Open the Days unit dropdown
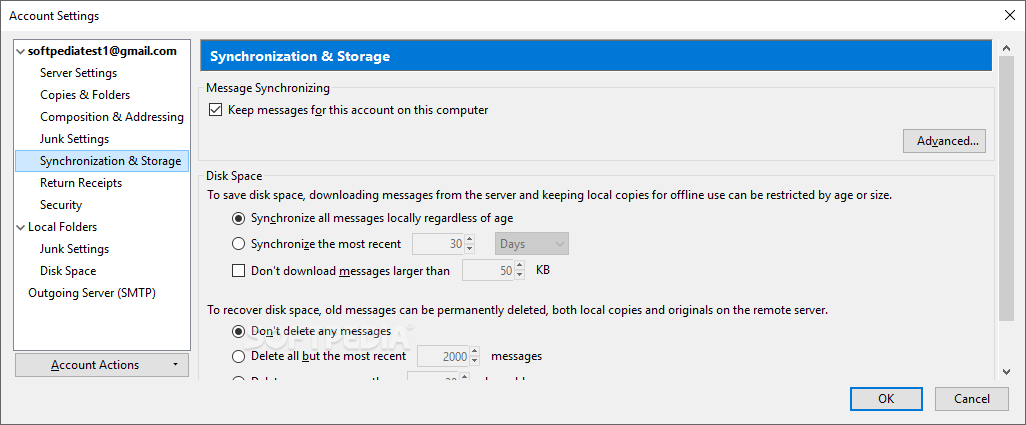 click(x=532, y=244)
